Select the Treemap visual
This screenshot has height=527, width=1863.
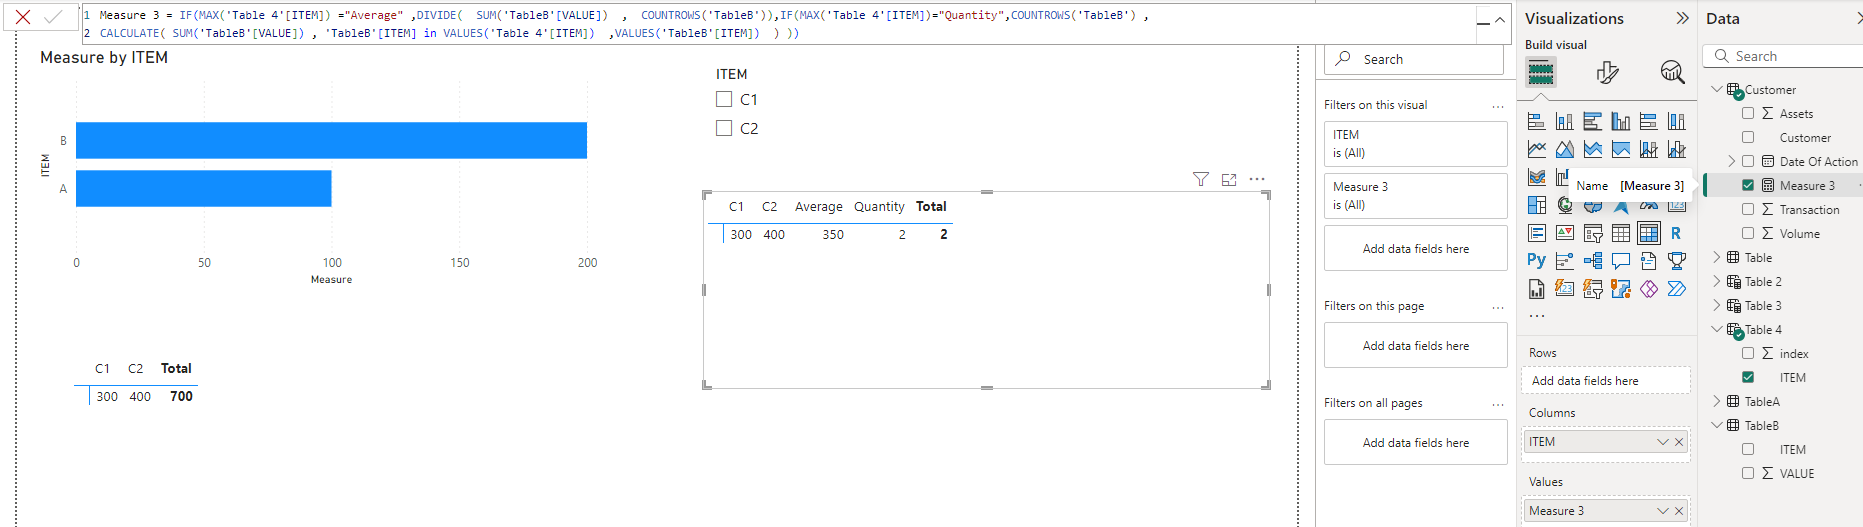pyautogui.click(x=1537, y=205)
